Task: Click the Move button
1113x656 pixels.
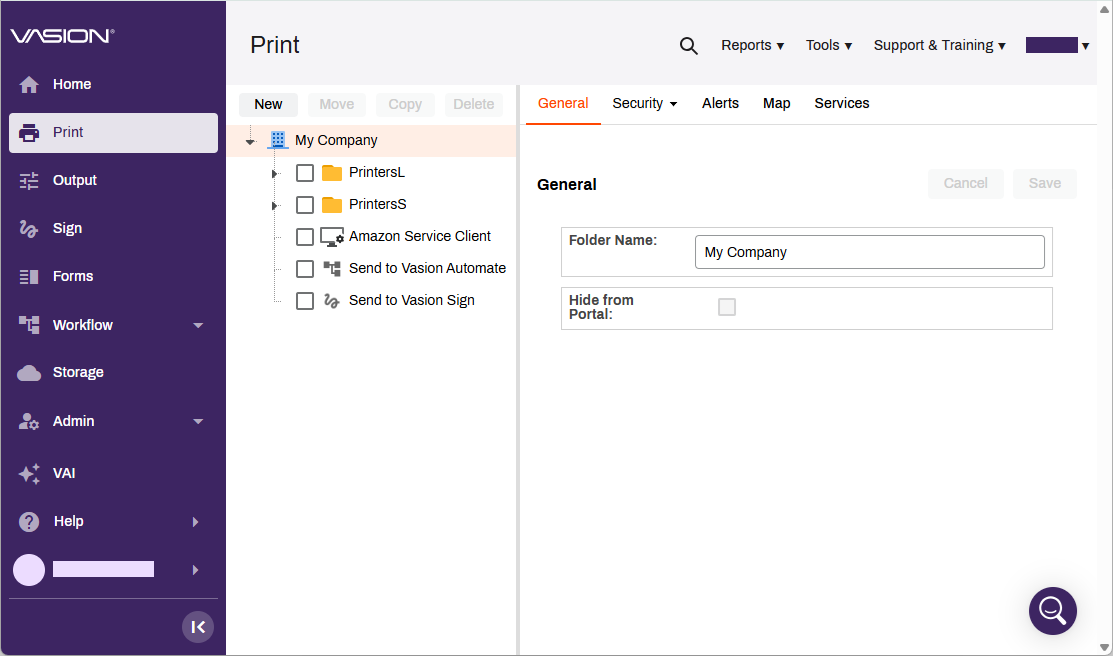Action: (x=336, y=104)
